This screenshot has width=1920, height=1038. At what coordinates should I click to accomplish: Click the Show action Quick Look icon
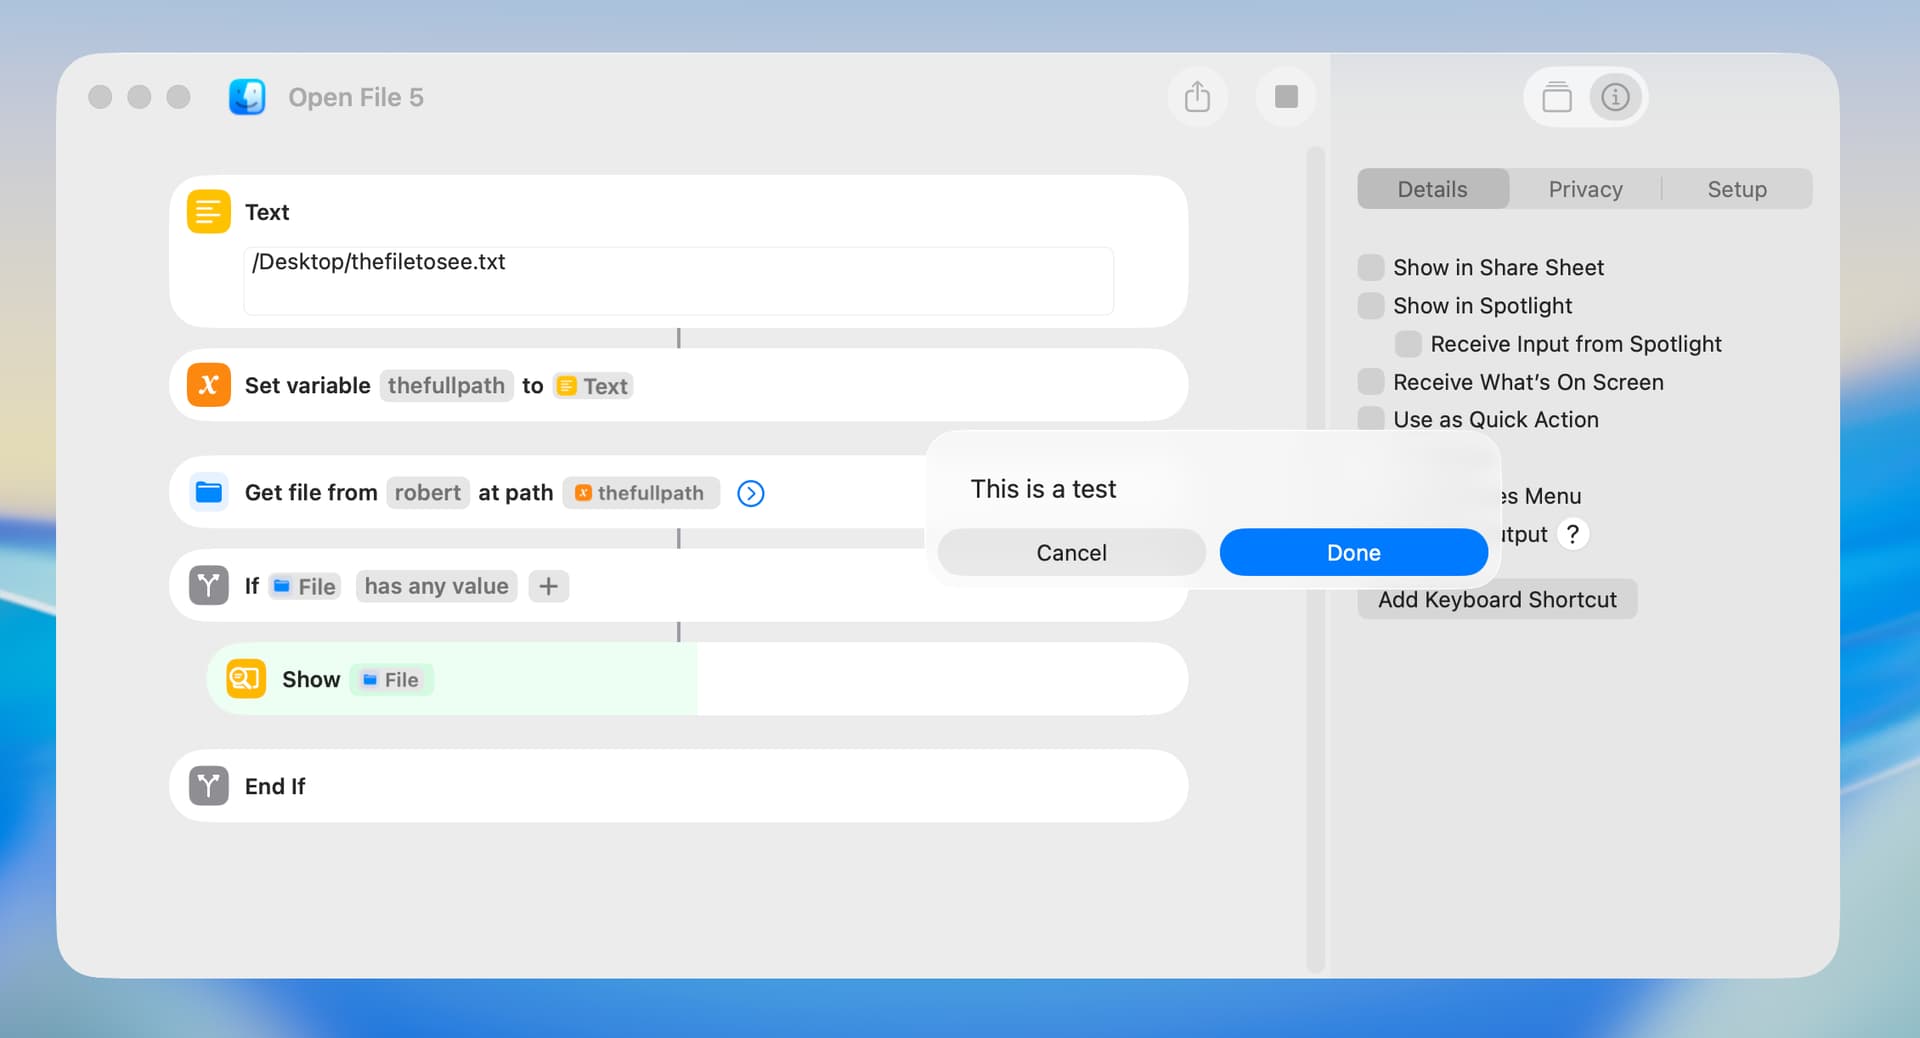[x=246, y=679]
